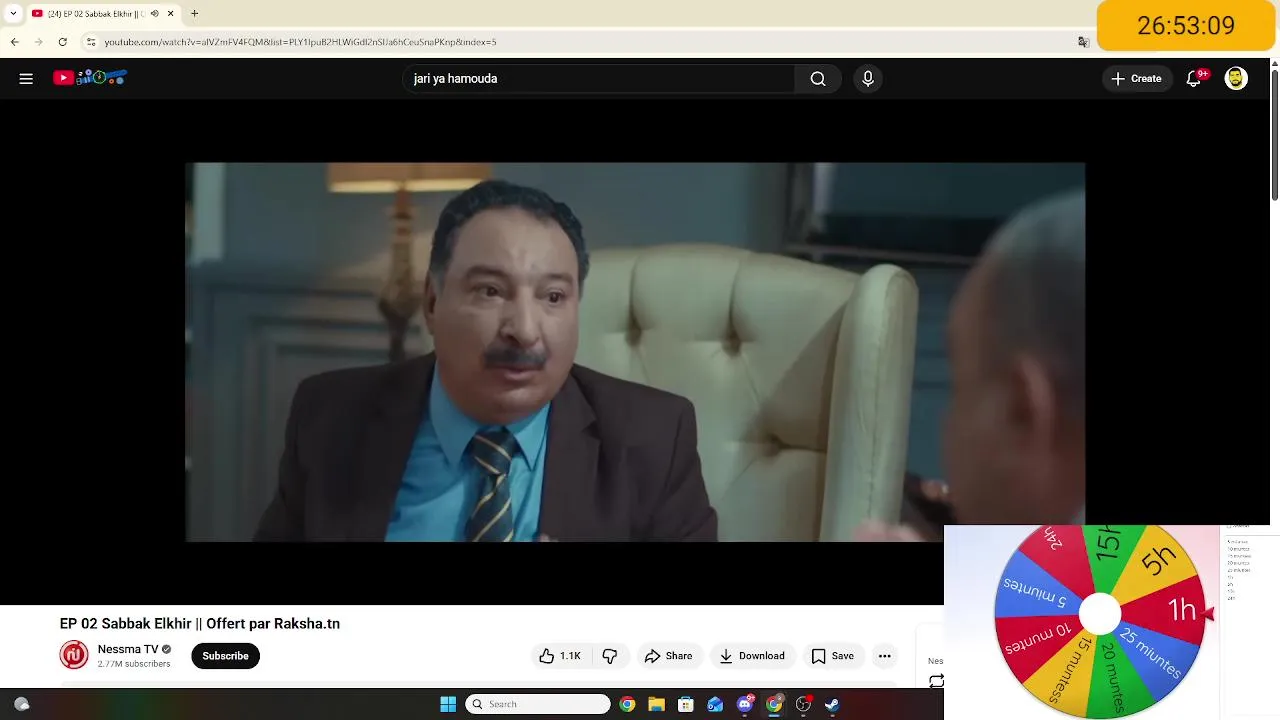Screen dimensions: 1280x720
Task: Click the white center of the spin wheel
Action: point(1100,614)
